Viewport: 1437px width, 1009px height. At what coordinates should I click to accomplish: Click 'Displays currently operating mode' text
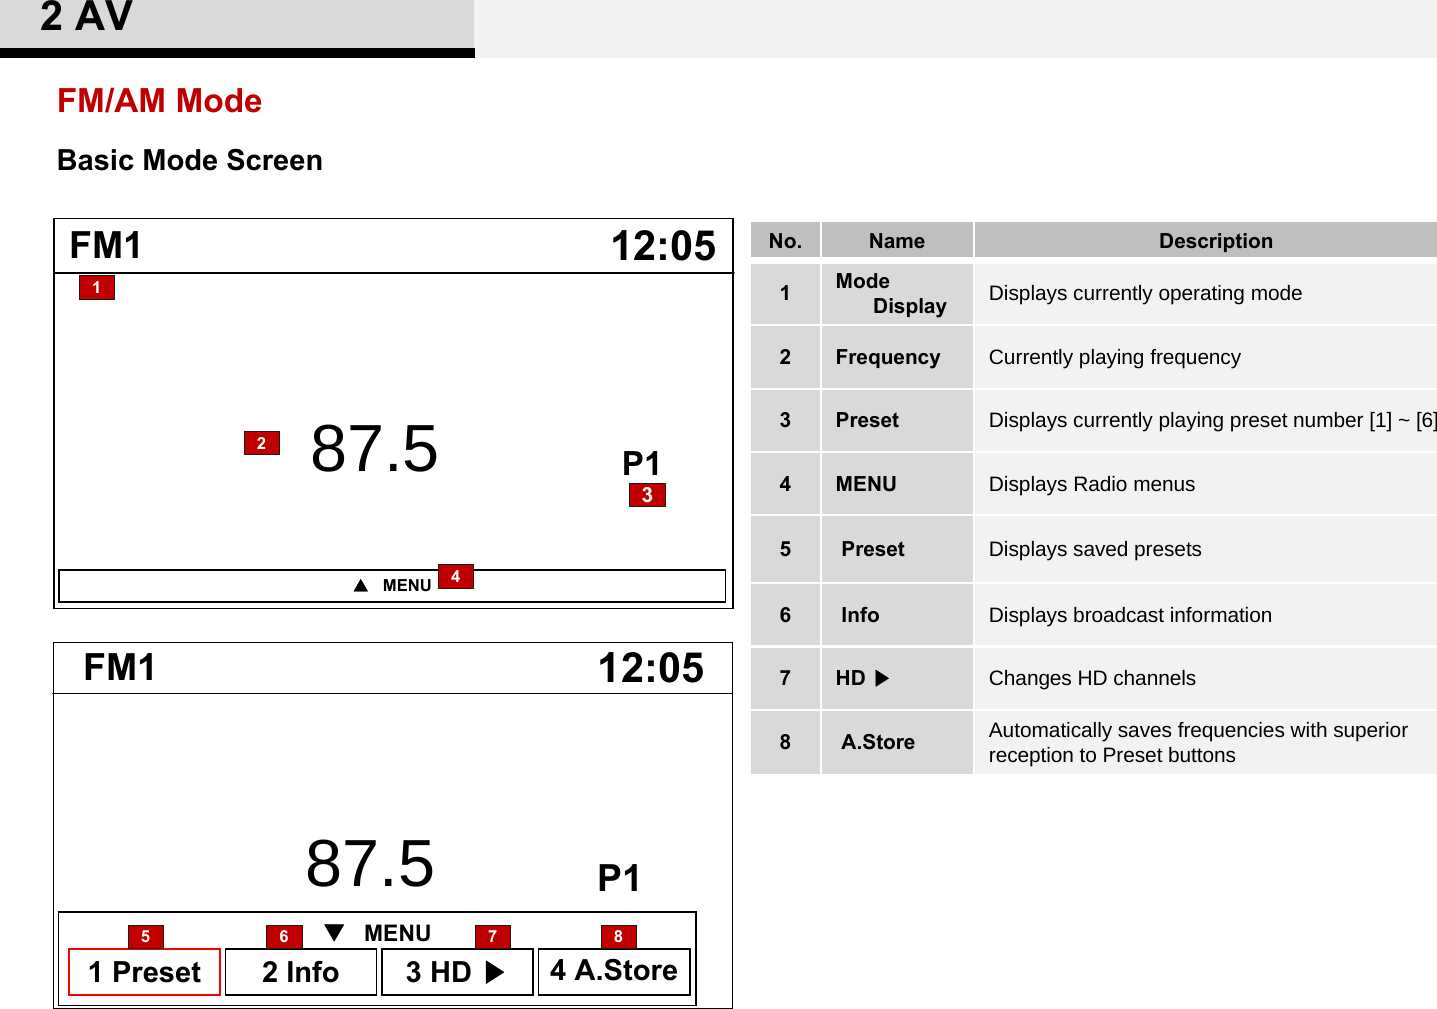[x=1145, y=293]
